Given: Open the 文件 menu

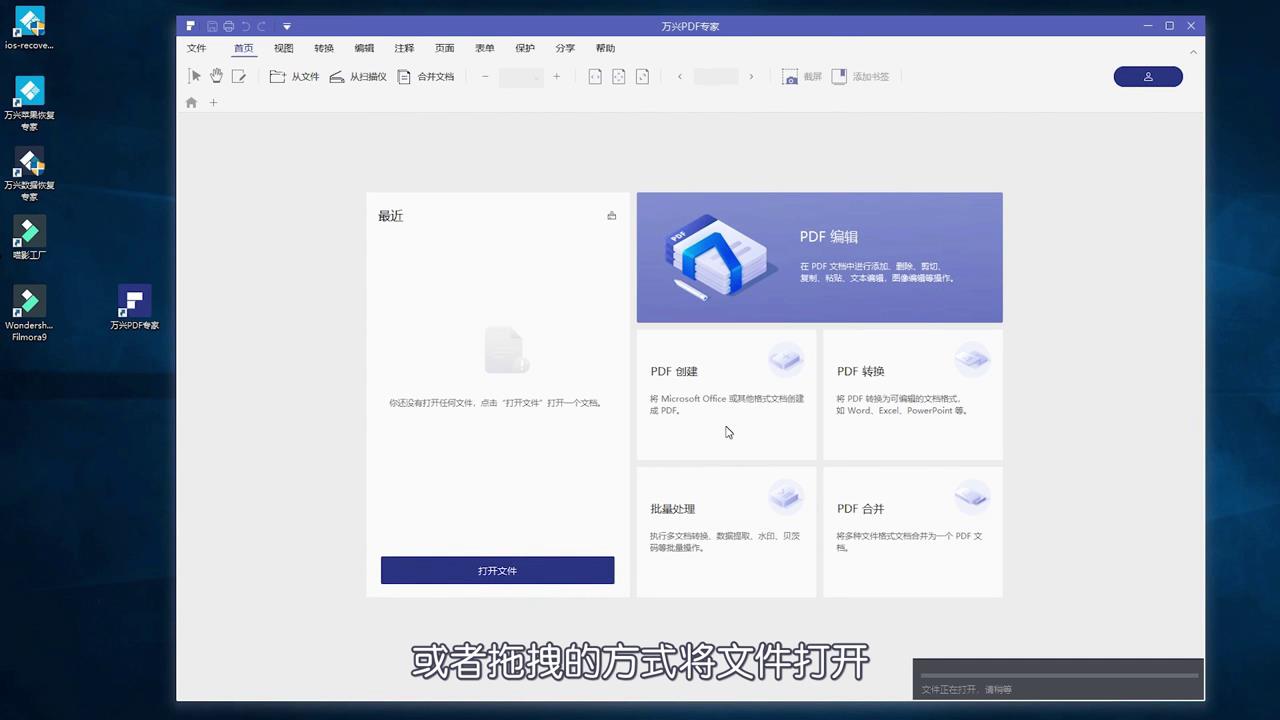Looking at the screenshot, I should coord(196,48).
